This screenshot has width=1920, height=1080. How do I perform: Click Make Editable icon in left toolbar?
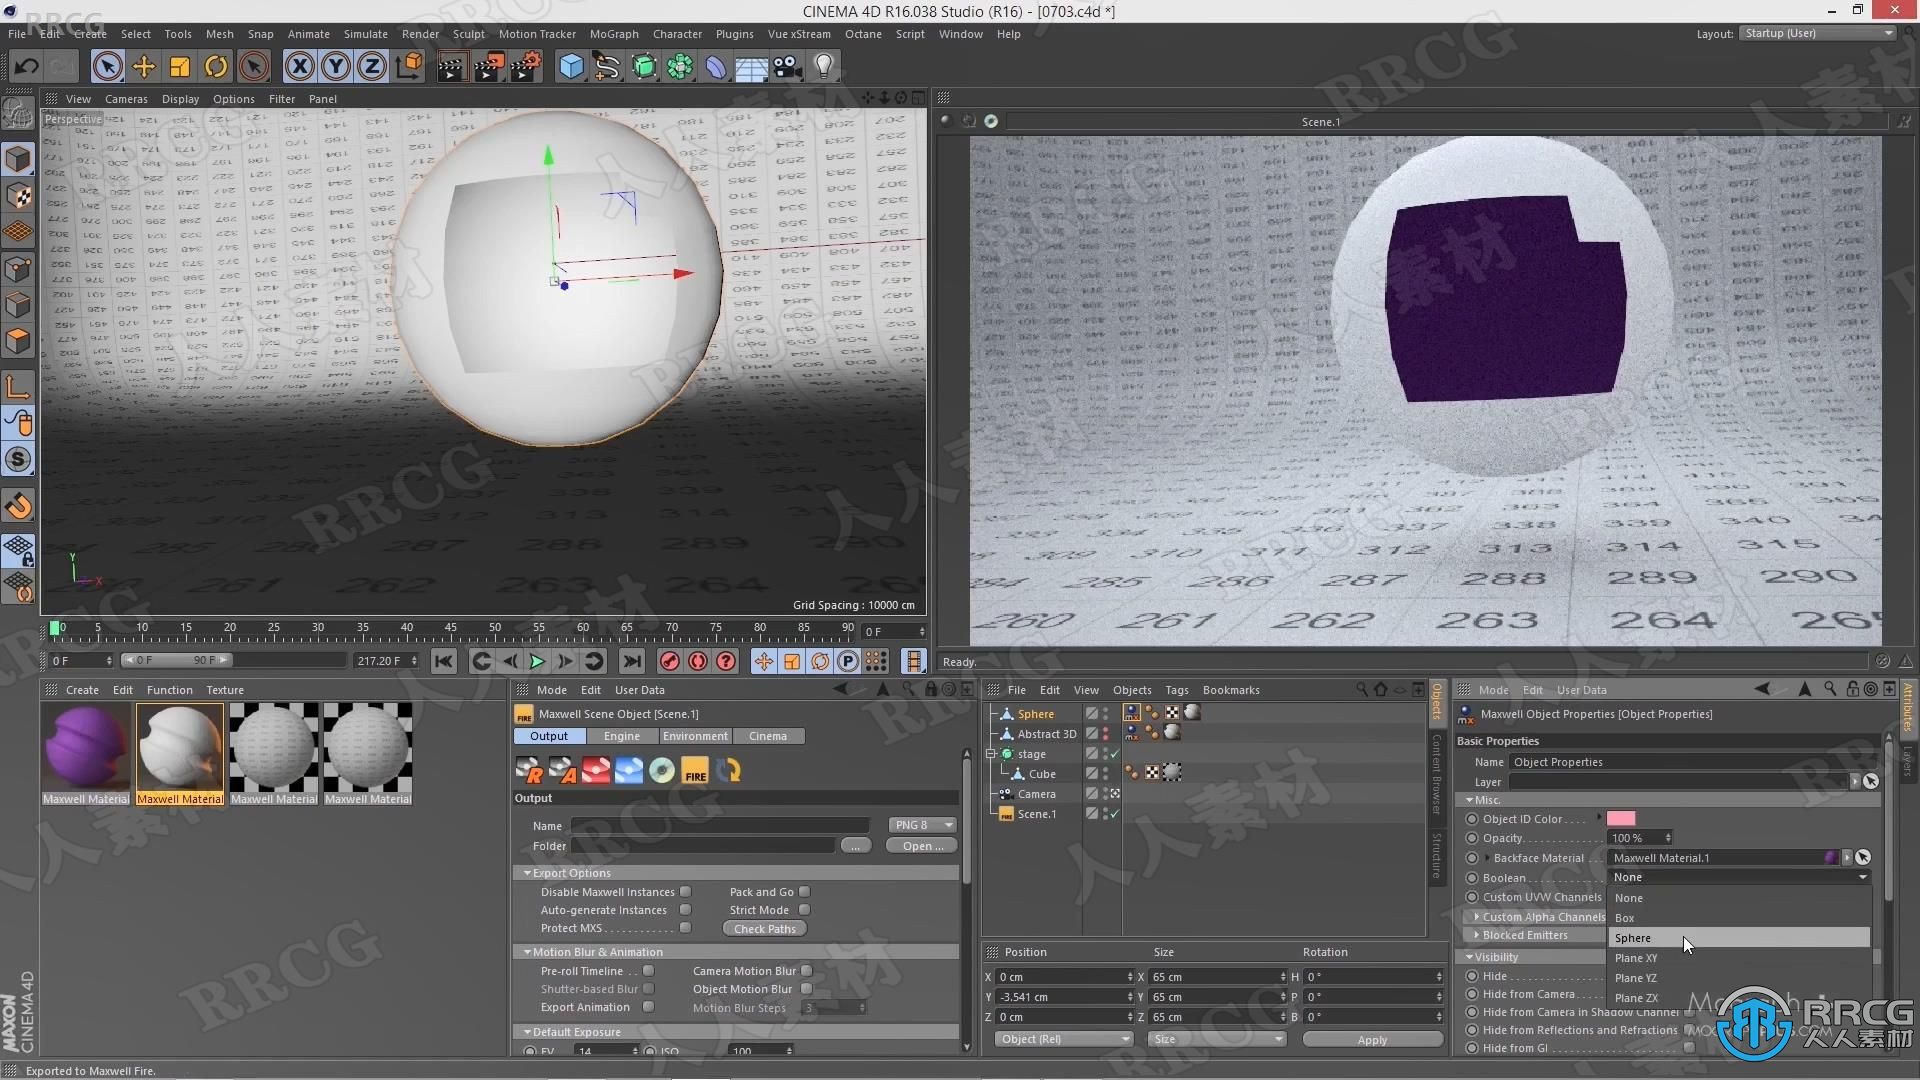pyautogui.click(x=18, y=115)
